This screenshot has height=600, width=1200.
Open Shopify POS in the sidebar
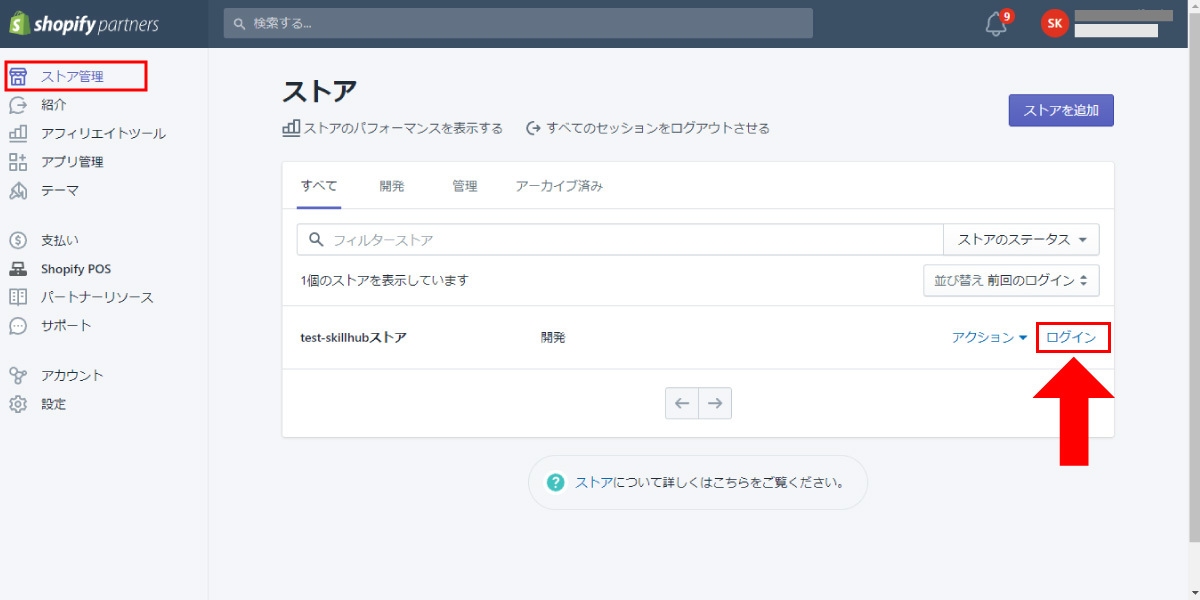tap(76, 269)
